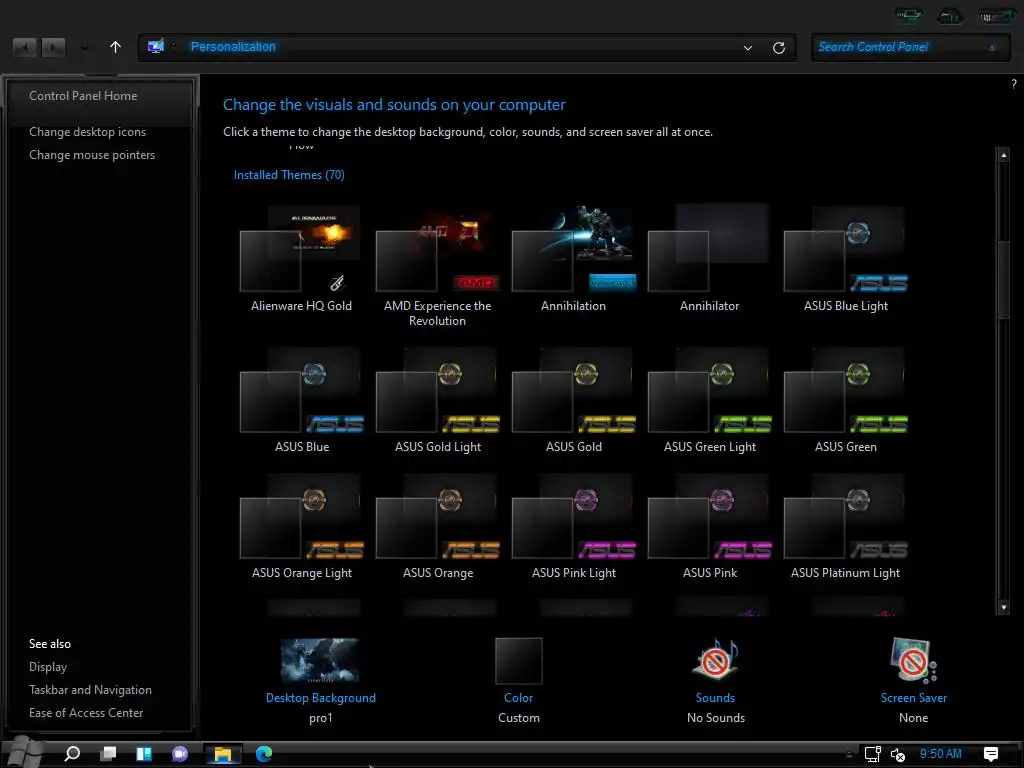Choose the ASUS Platinum Light theme
1024x768 pixels.
pos(846,526)
